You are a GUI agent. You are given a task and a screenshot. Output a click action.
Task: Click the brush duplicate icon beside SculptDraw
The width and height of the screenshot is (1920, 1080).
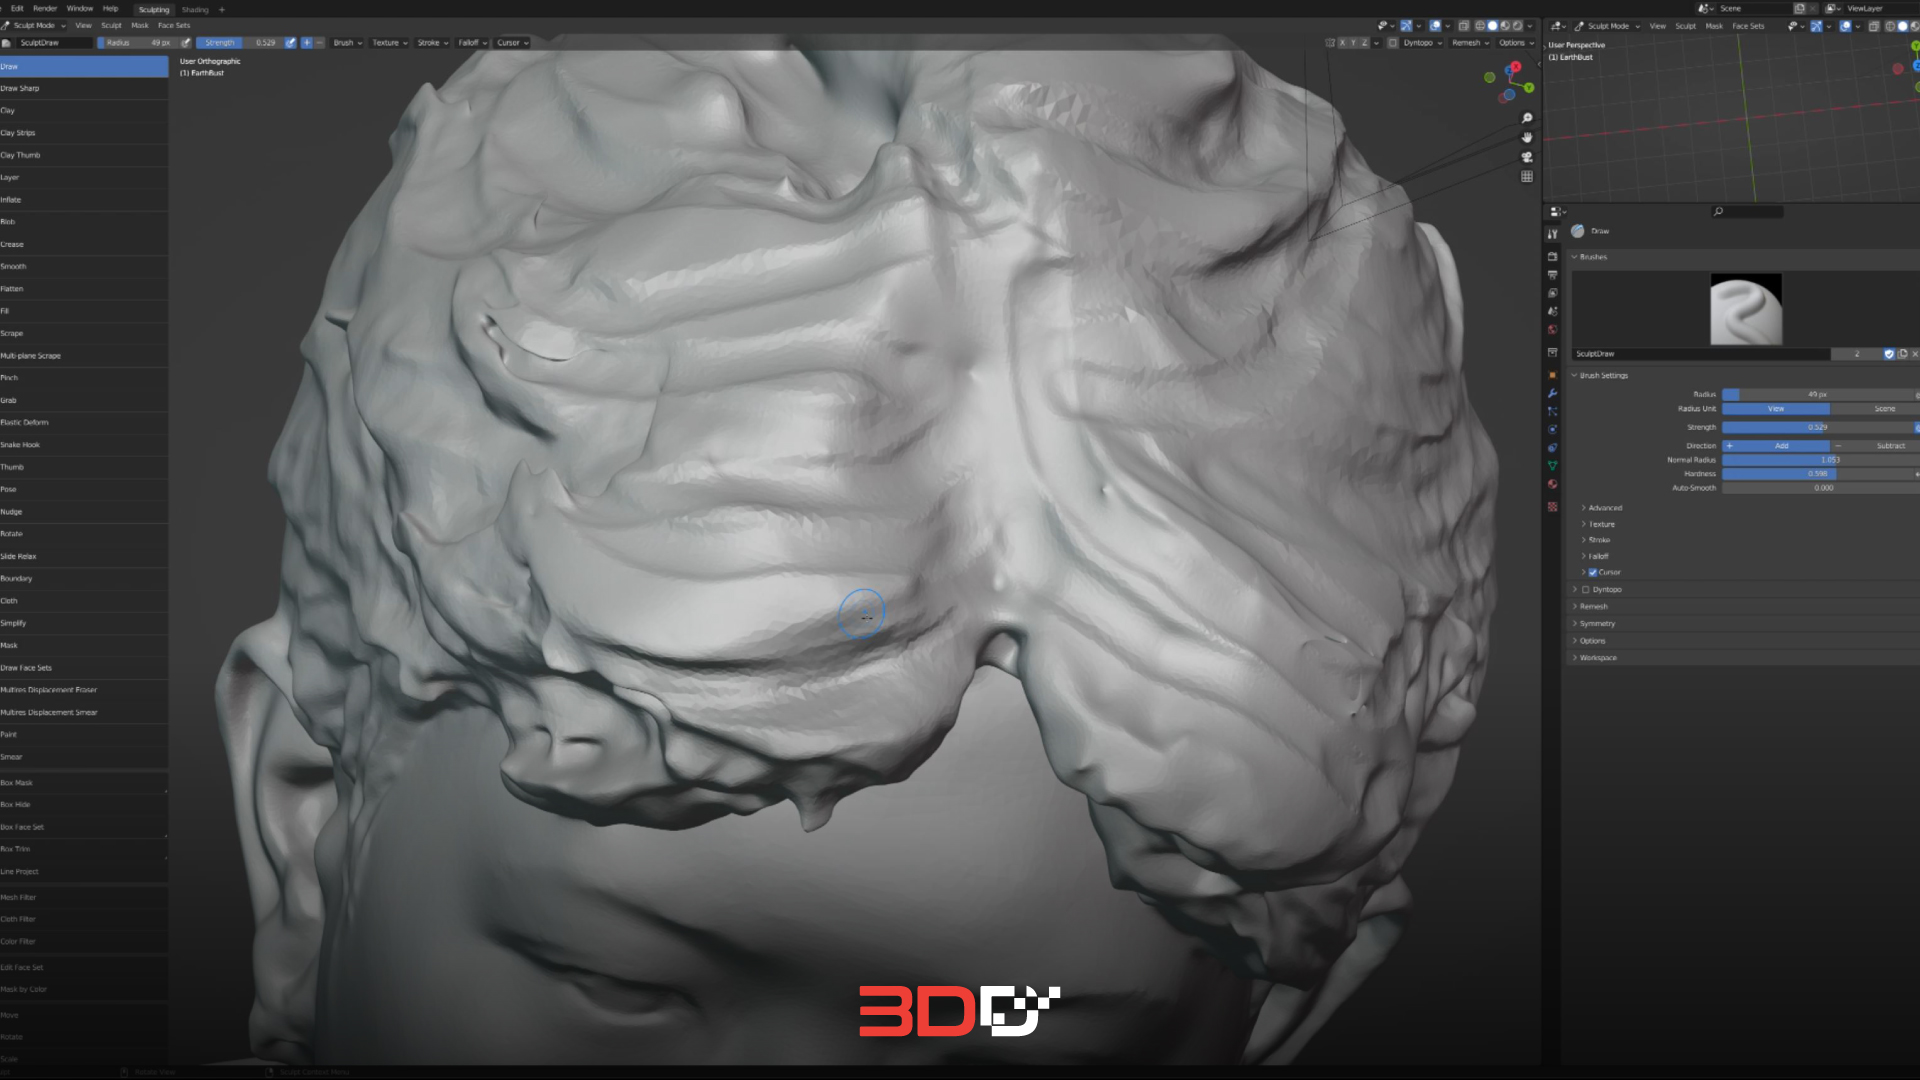click(1903, 354)
